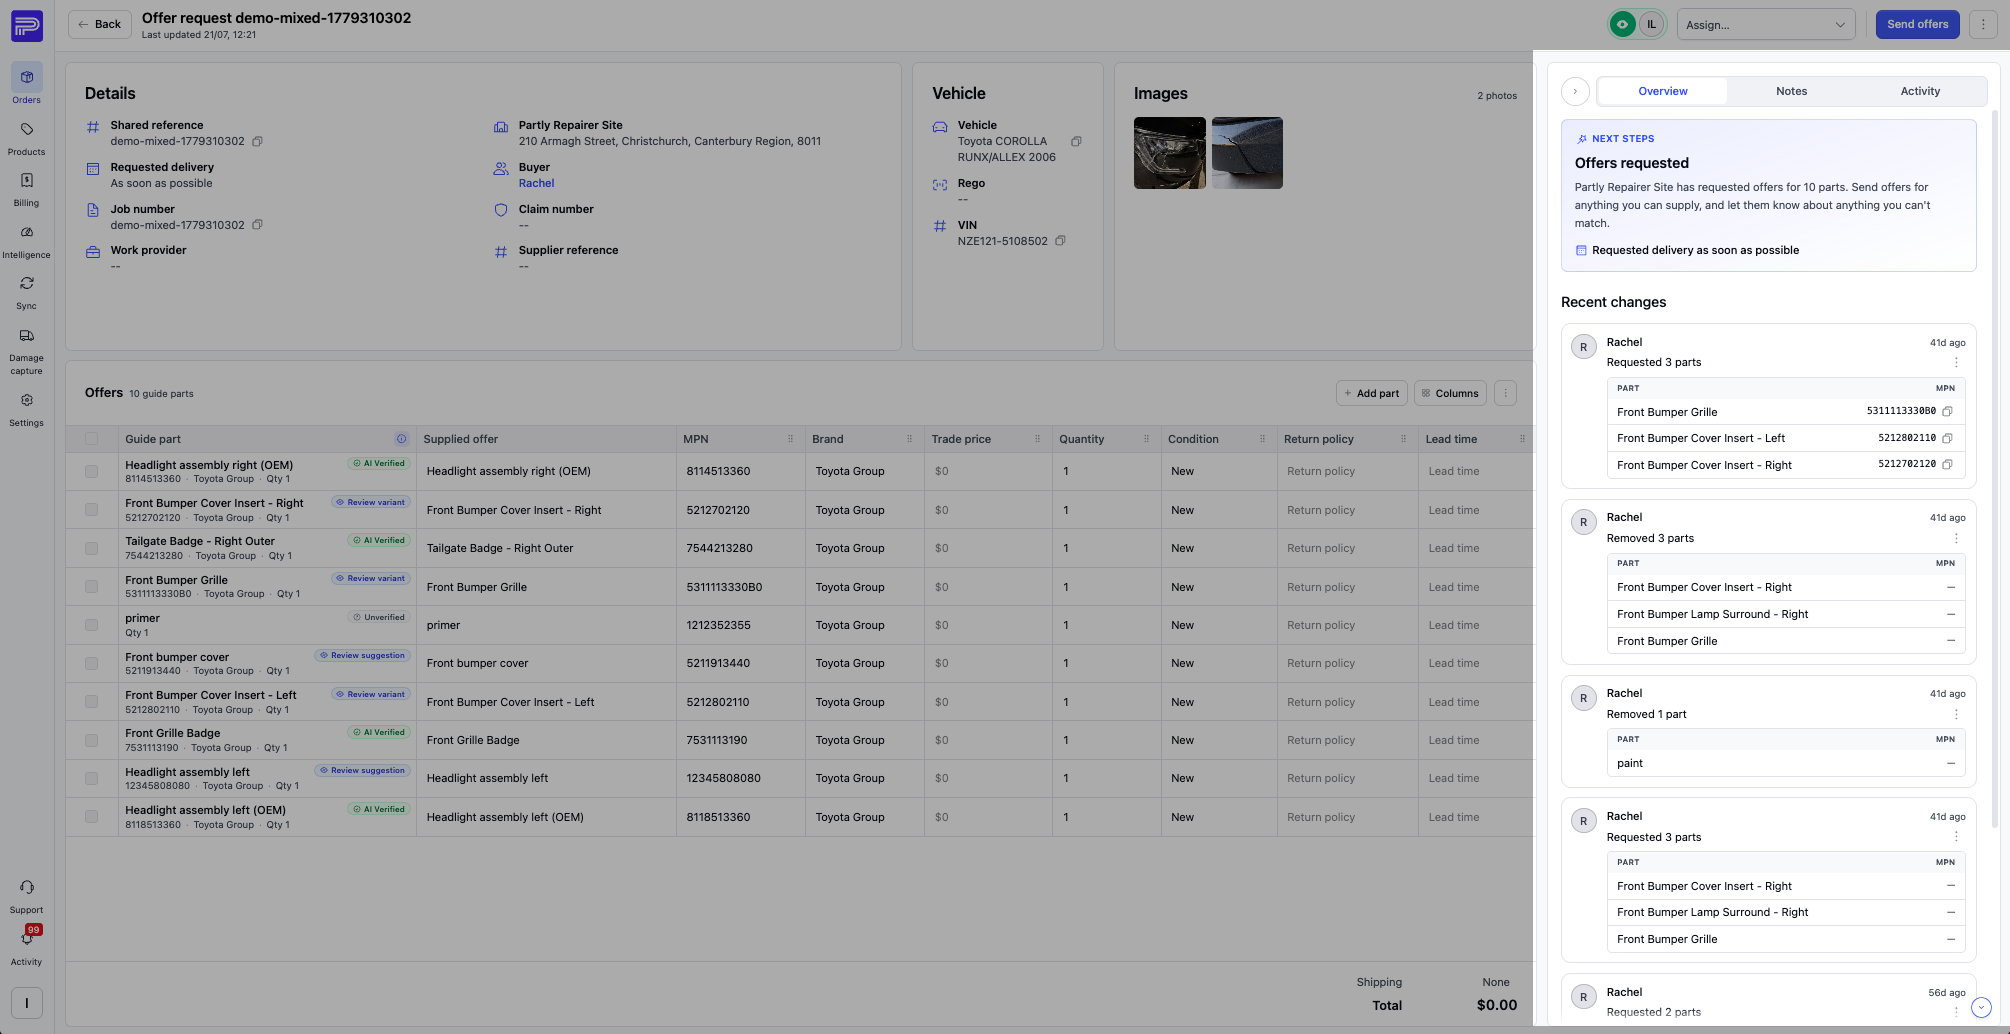Open Trade price column menu handle
Image resolution: width=2010 pixels, height=1034 pixels.
(1037, 439)
